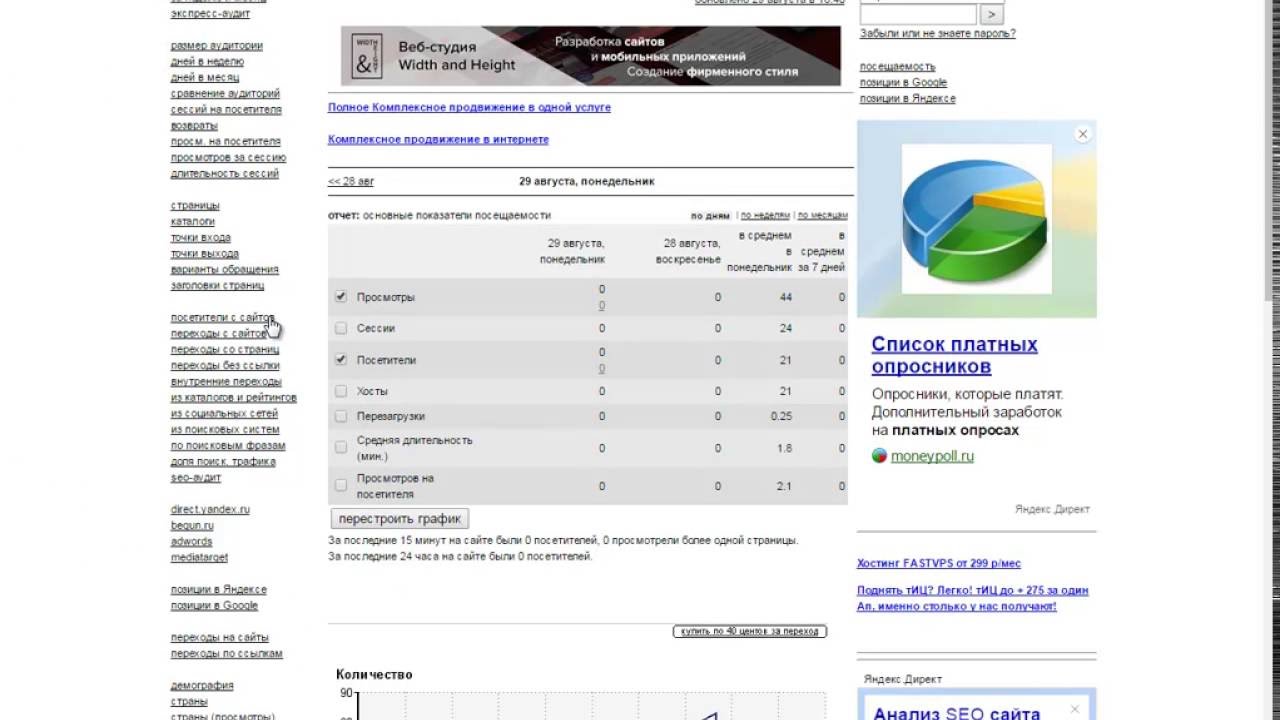
Task: Go back to << 28 авг
Action: 351,182
